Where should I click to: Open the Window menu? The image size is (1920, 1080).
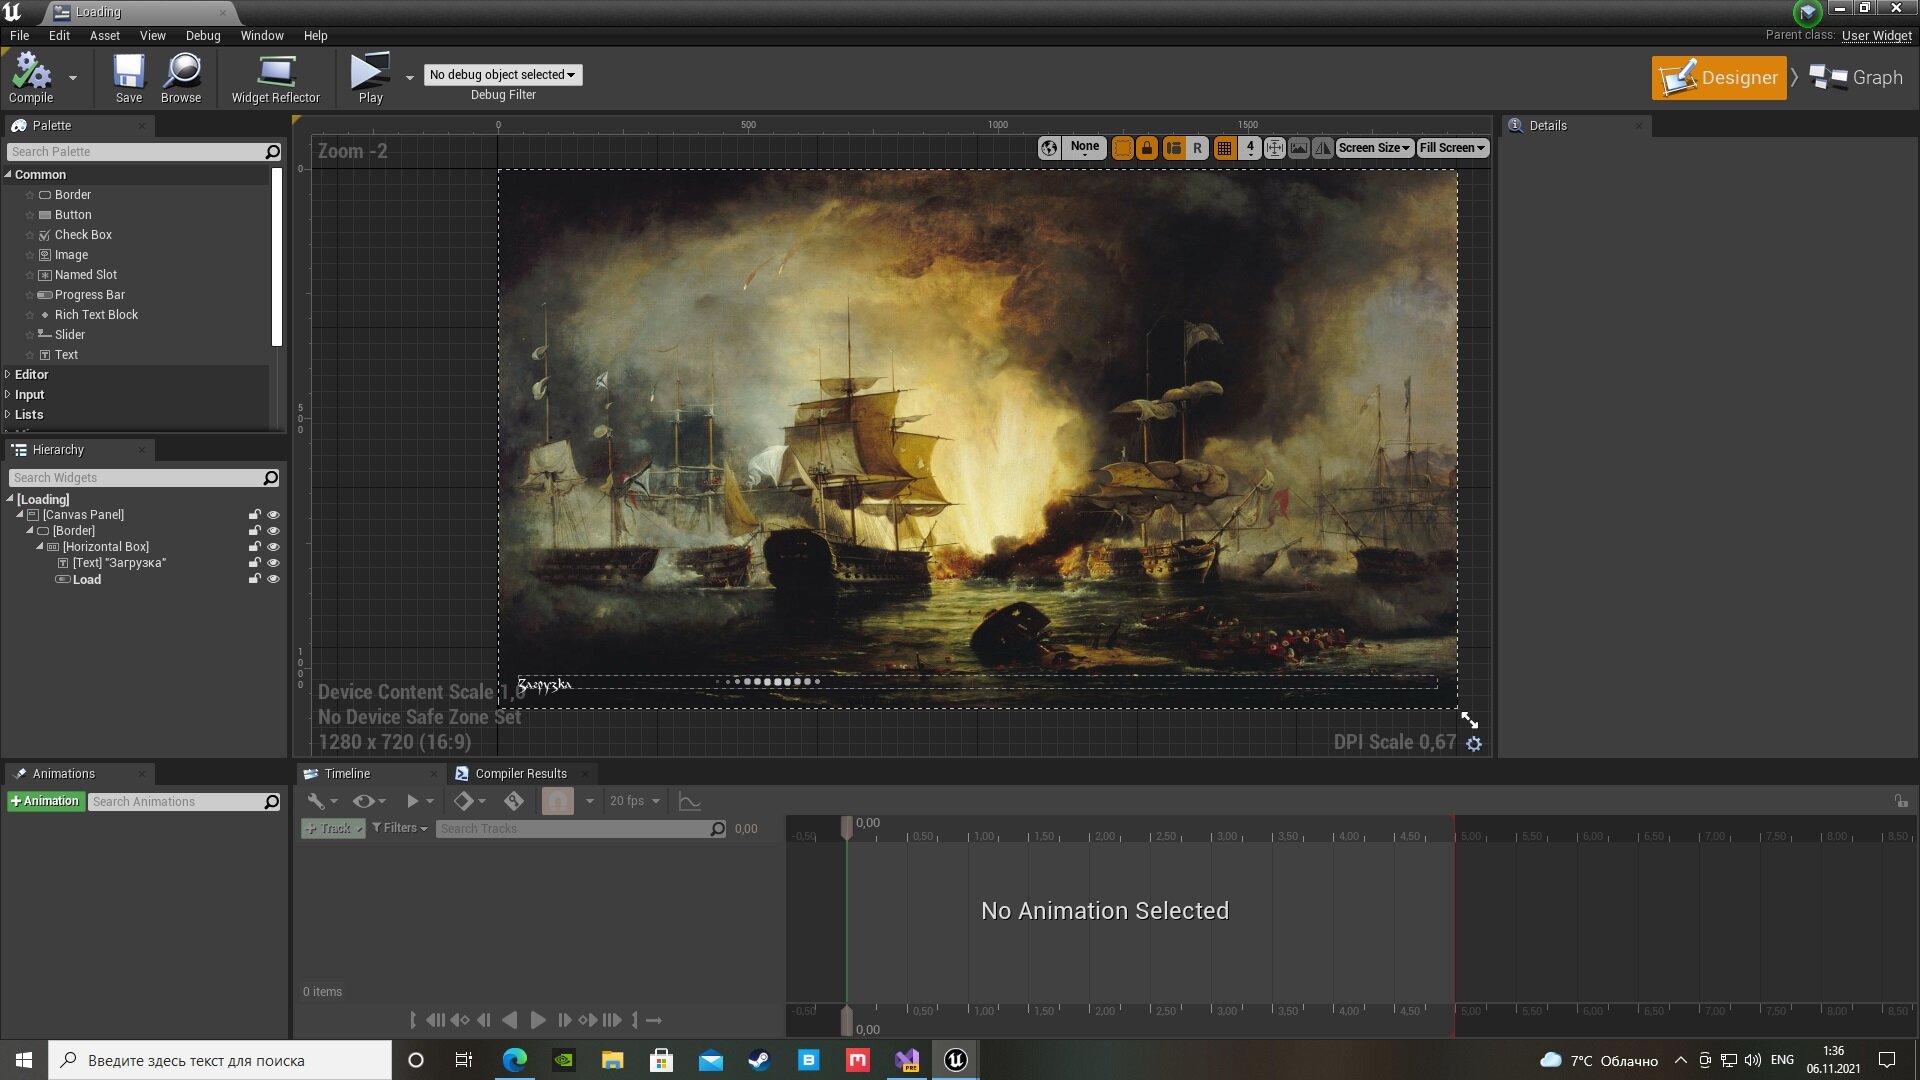pos(262,36)
